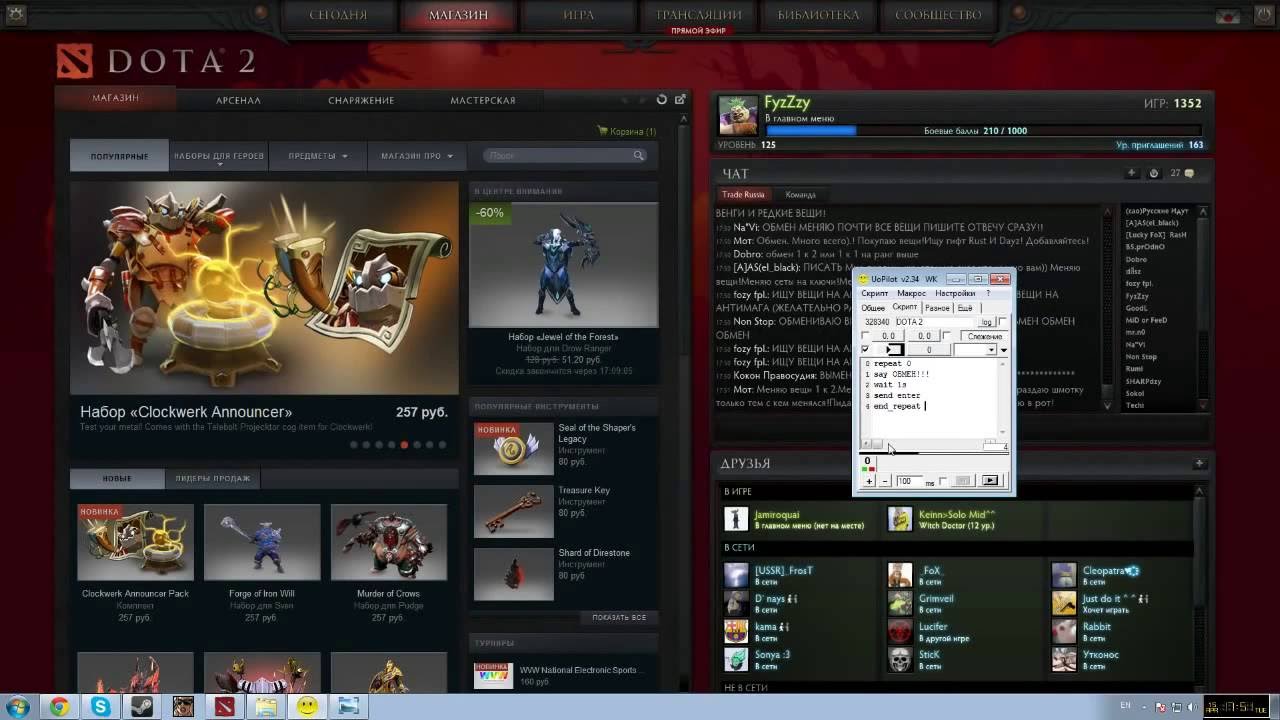Click the log button in UoPilot
The image size is (1280, 720).
tap(987, 322)
